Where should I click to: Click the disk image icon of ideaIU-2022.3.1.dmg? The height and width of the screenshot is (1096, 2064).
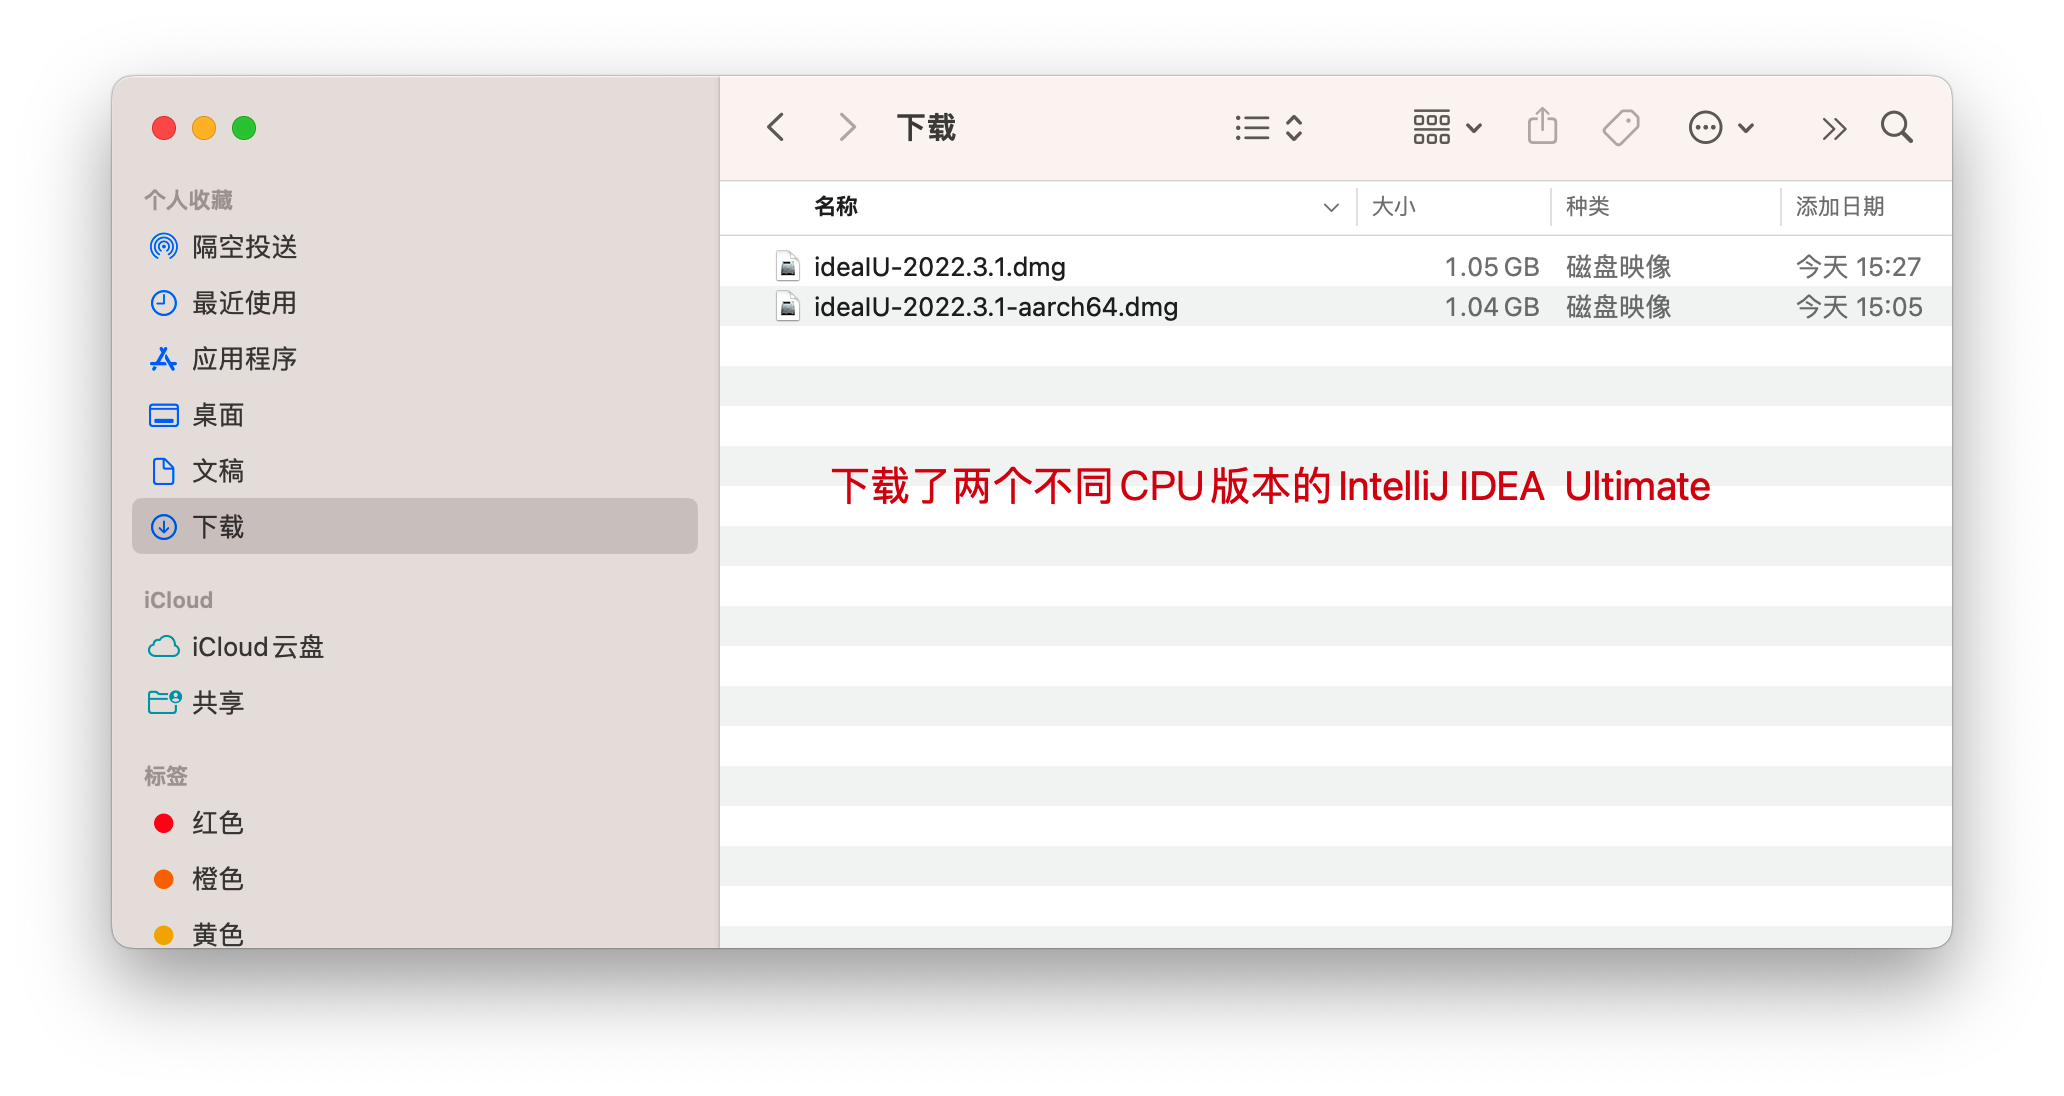pyautogui.click(x=788, y=267)
